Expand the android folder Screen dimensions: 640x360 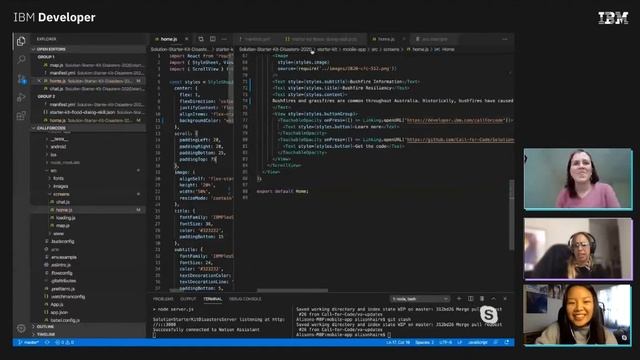click(x=58, y=147)
